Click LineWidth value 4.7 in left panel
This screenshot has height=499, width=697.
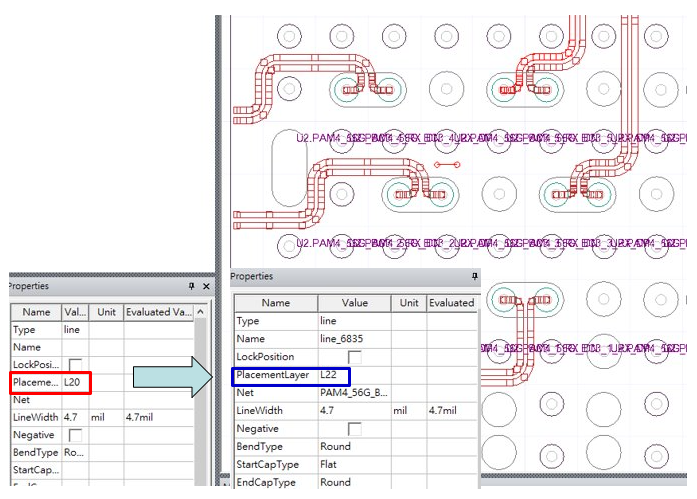(x=70, y=417)
